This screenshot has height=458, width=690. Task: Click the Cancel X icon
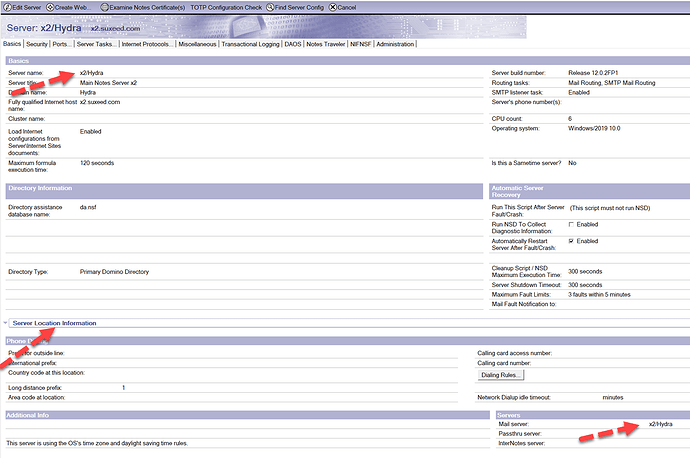(333, 7)
